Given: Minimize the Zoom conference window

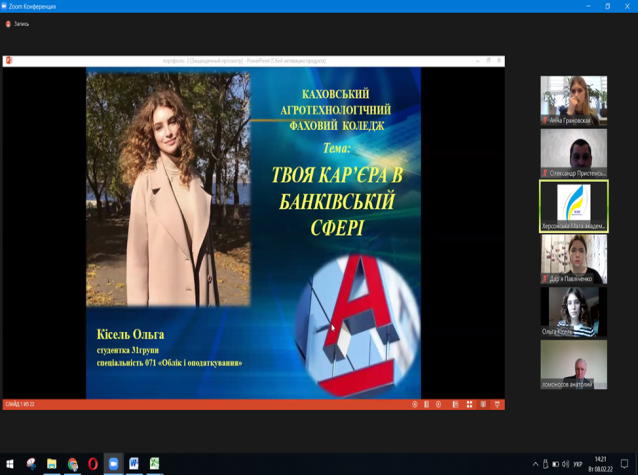Looking at the screenshot, I should coord(588,6).
